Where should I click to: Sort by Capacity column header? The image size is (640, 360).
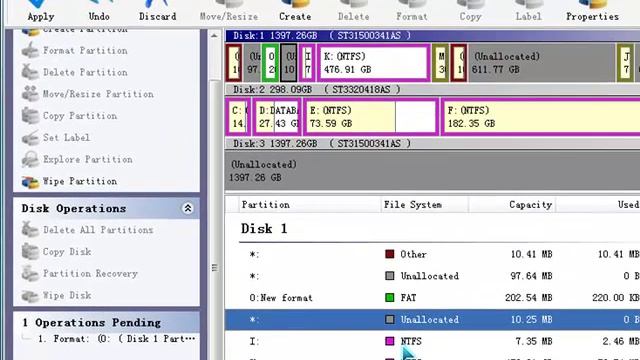point(512,204)
